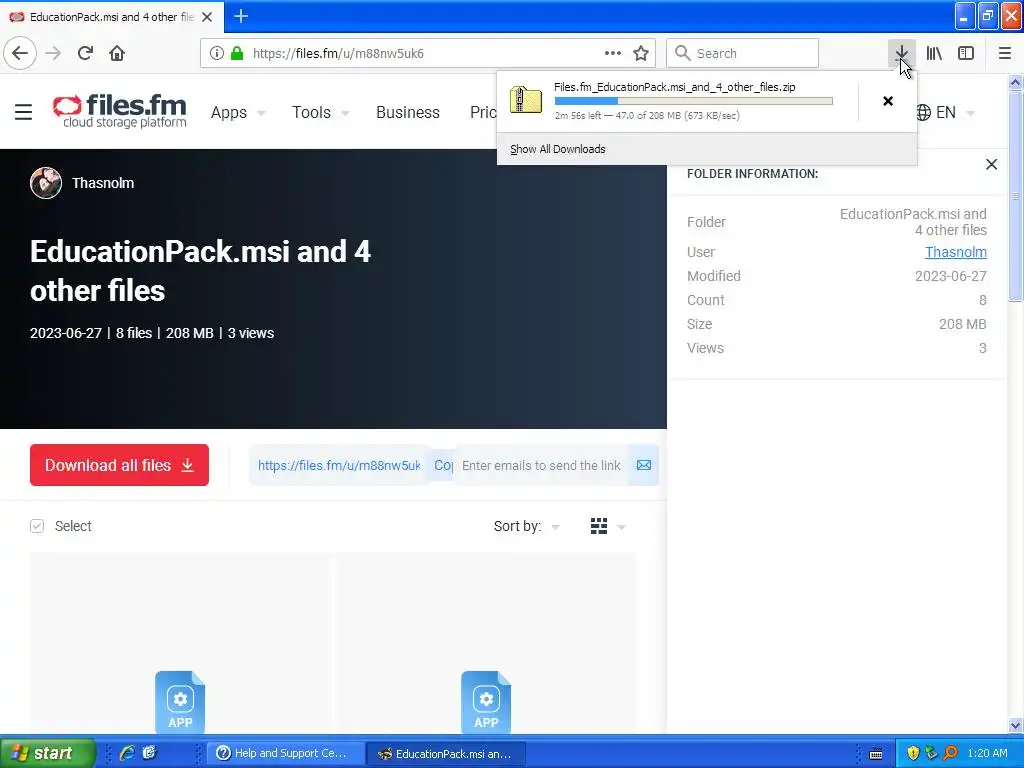This screenshot has height=768, width=1024.
Task: Click the first APP file thumbnail
Action: coord(180,702)
